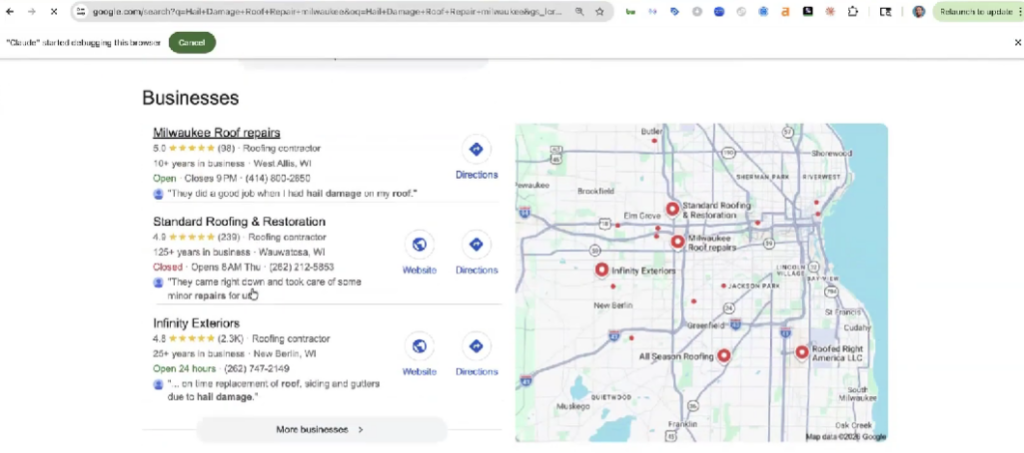Open the Claude starburst extension
The width and height of the screenshot is (1024, 453).
click(830, 12)
